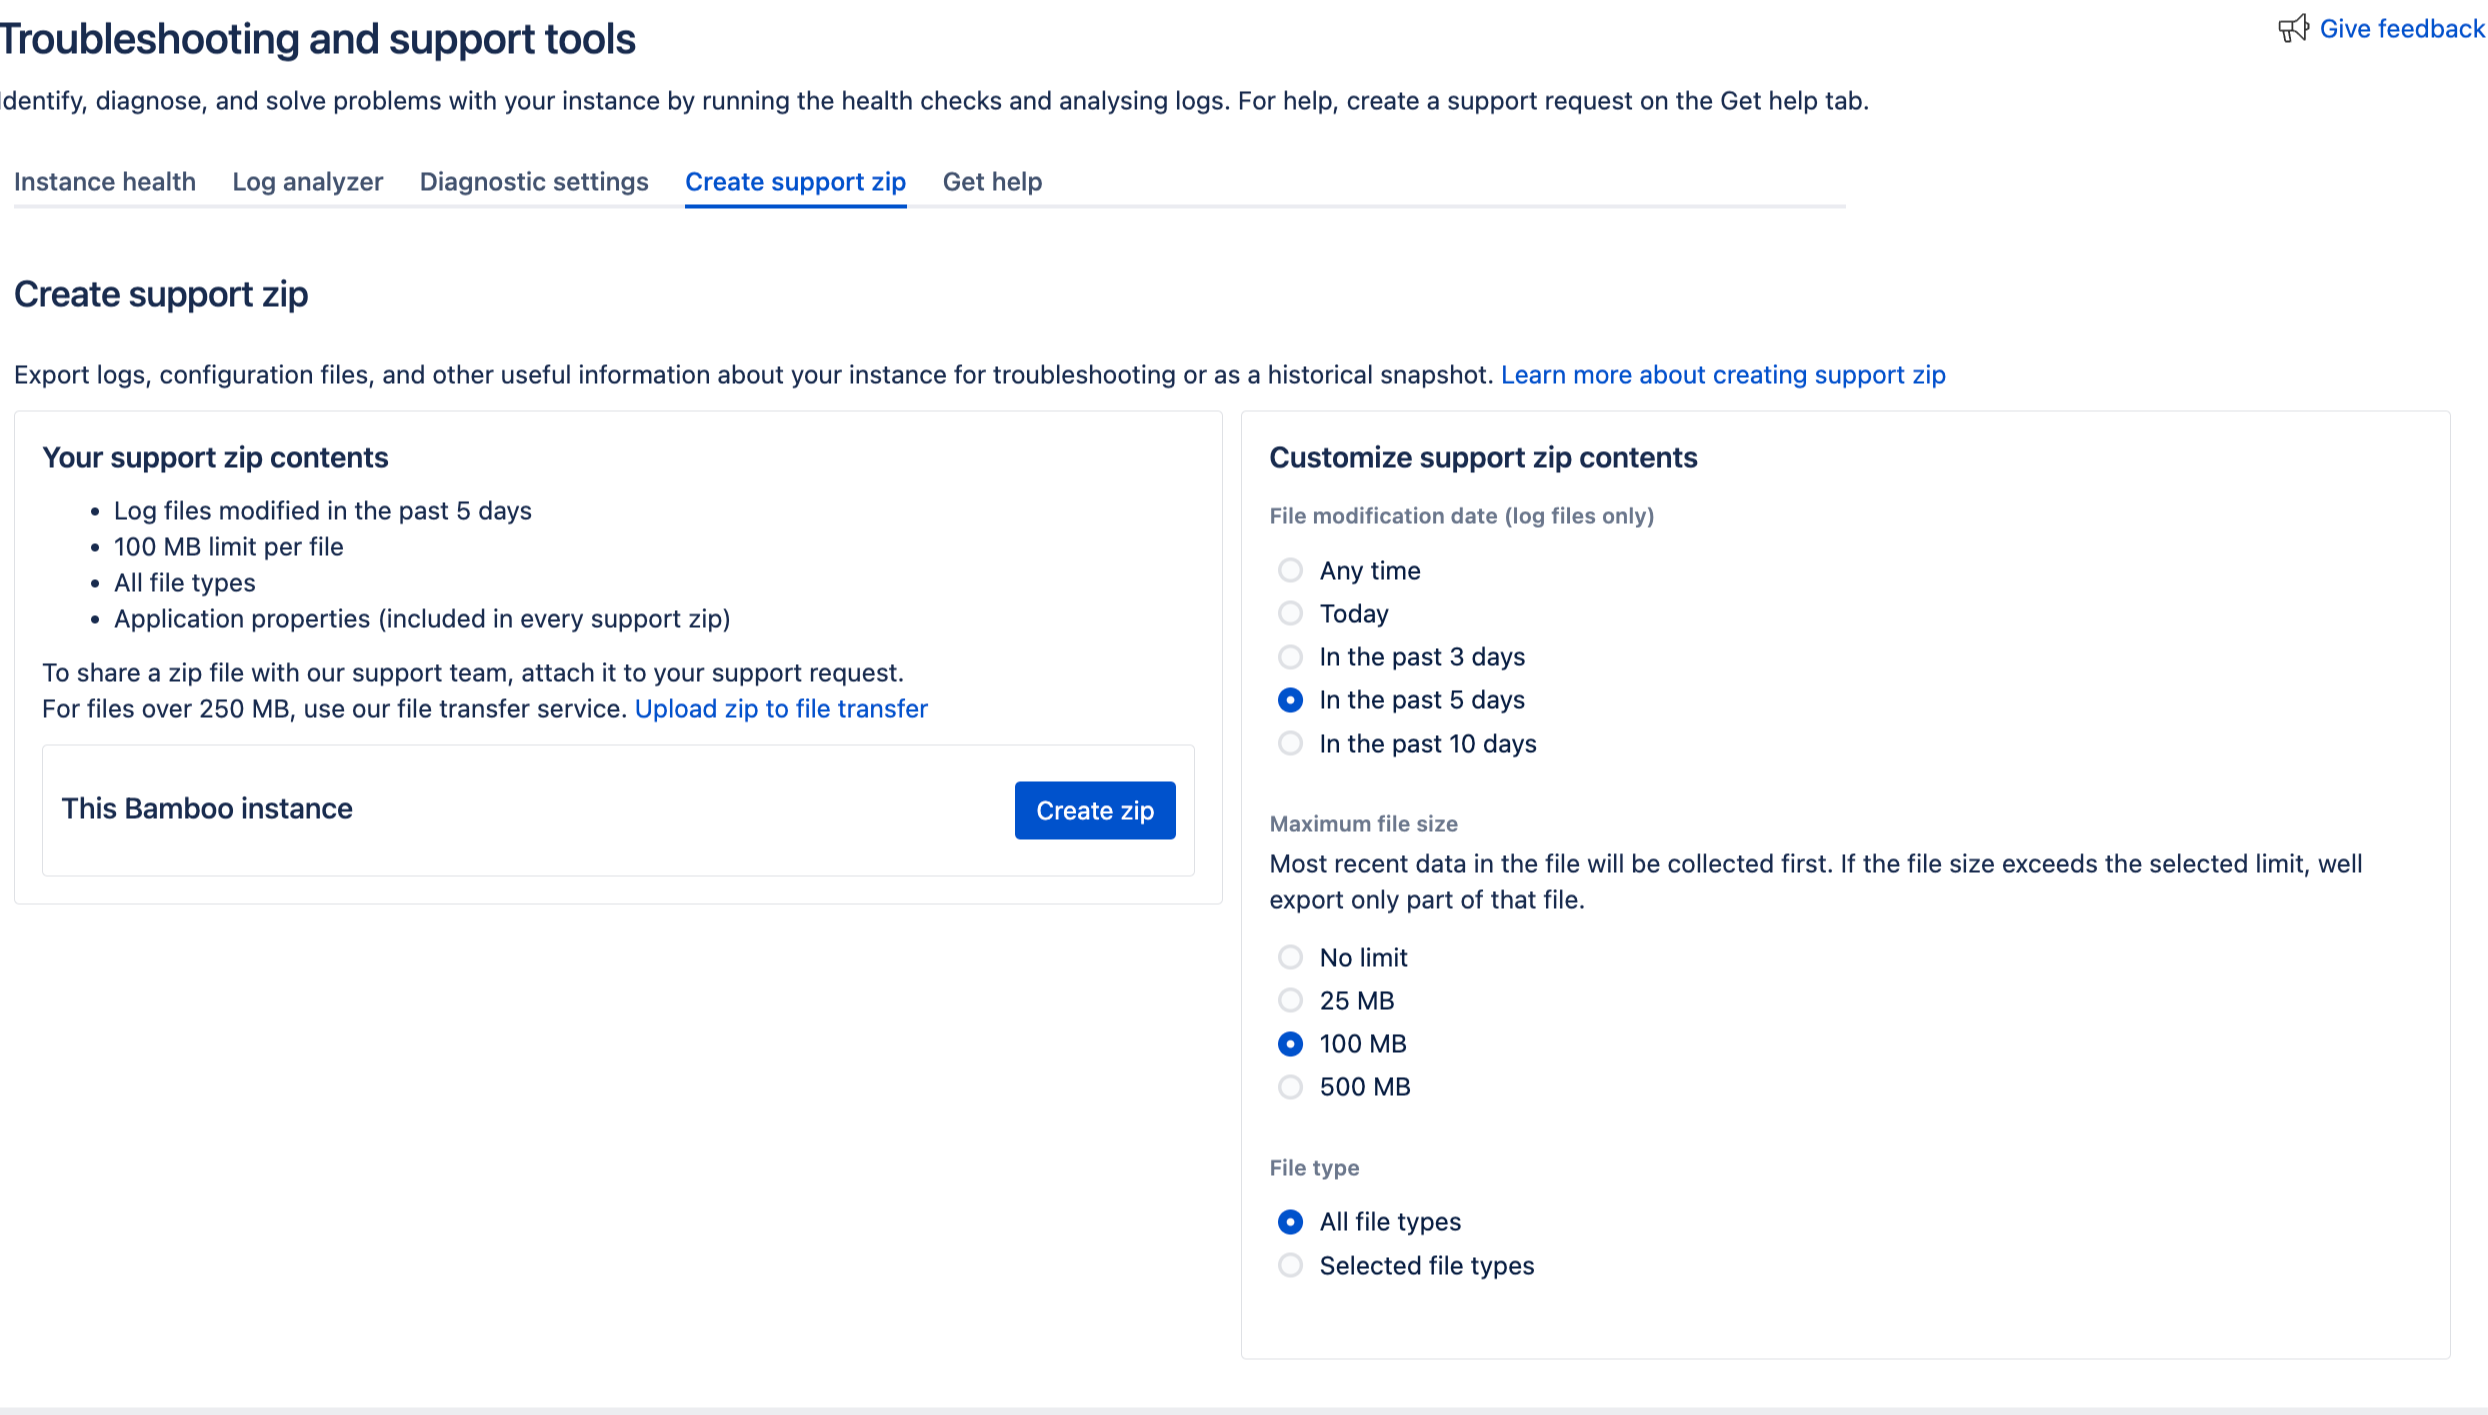
Task: Switch to the Instance health tab
Action: click(x=105, y=182)
